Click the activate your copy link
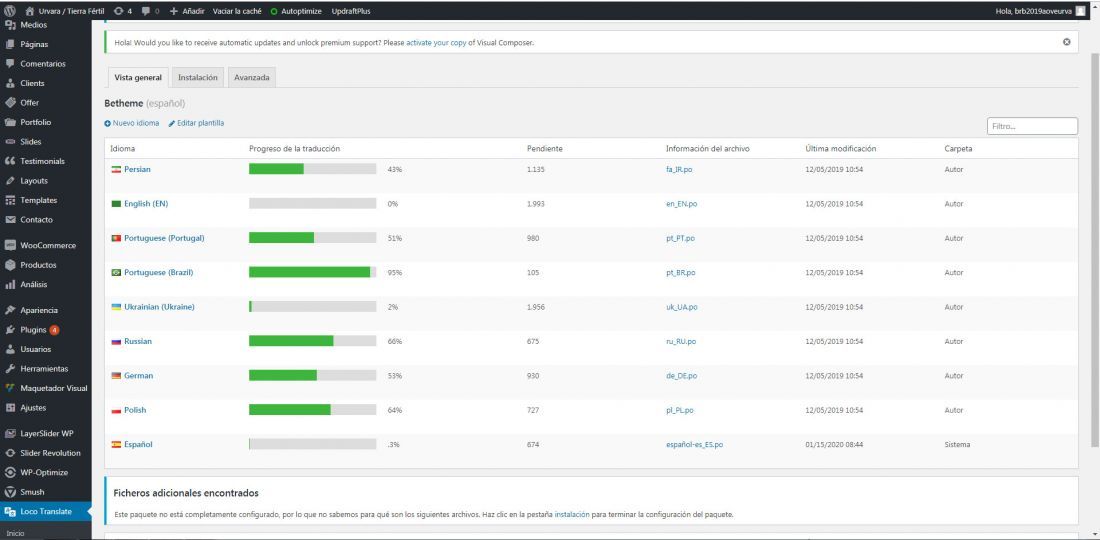 (436, 43)
